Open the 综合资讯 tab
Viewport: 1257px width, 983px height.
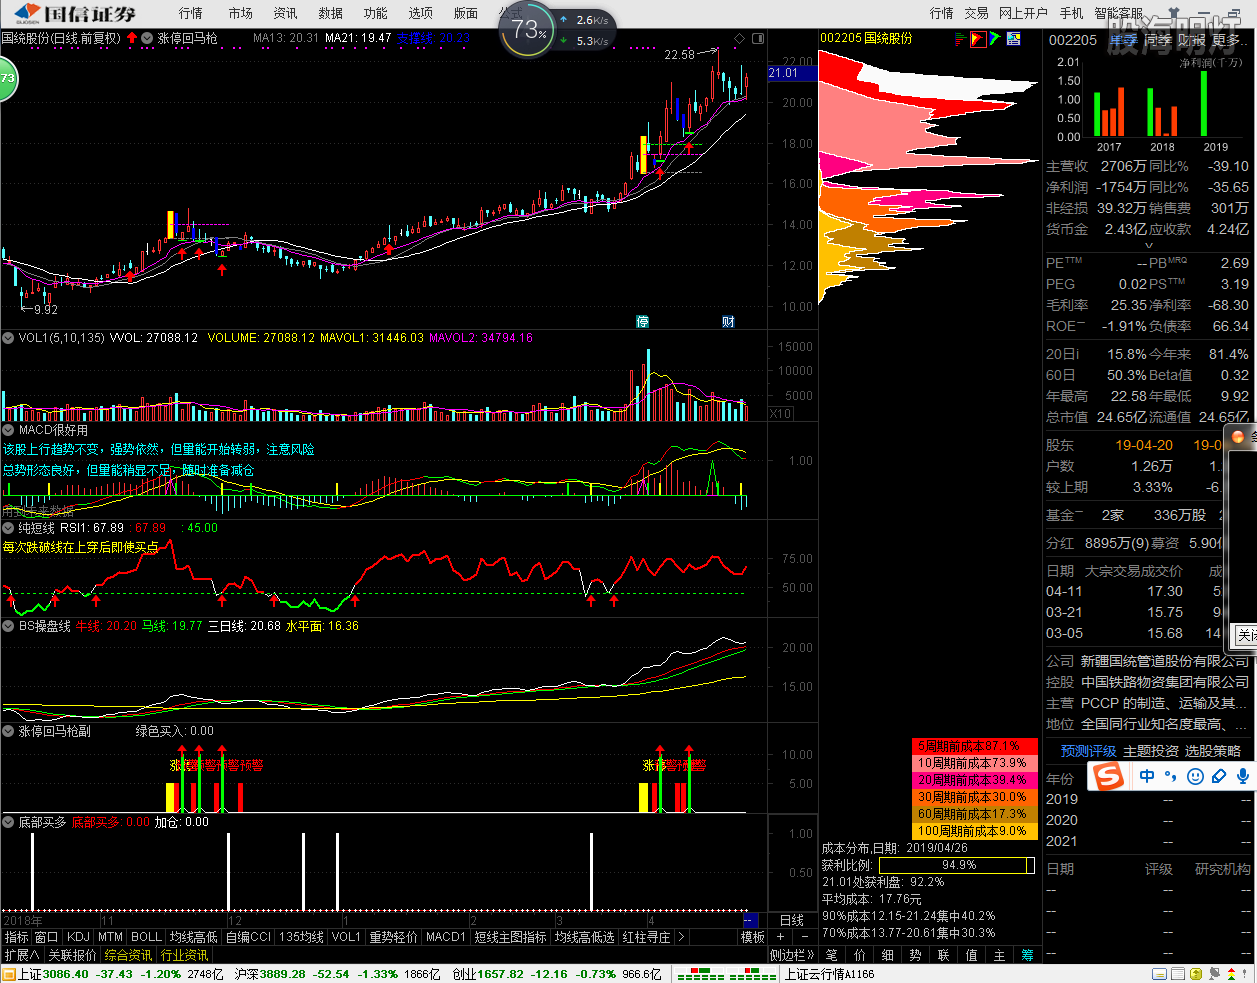pos(128,955)
